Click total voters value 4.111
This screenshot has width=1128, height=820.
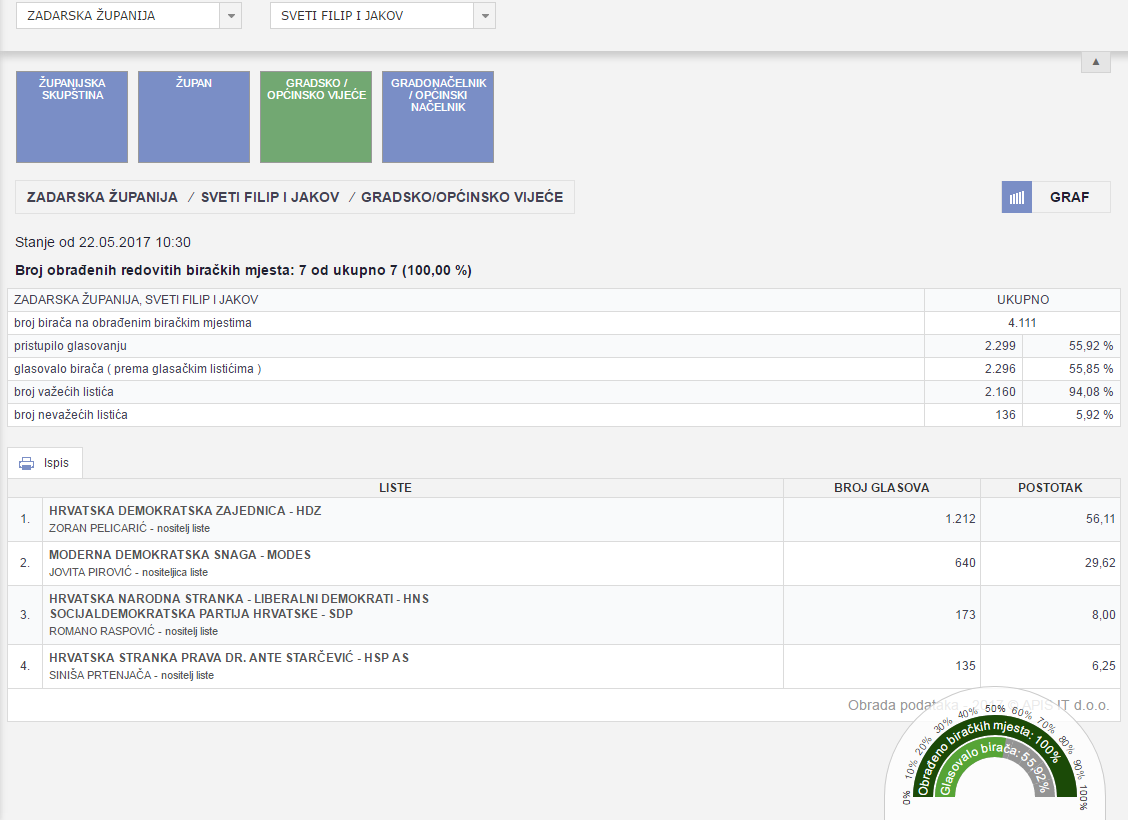point(1022,323)
